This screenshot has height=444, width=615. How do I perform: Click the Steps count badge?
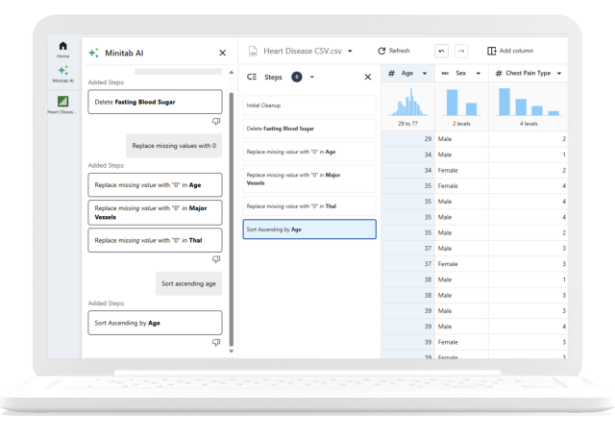click(297, 77)
